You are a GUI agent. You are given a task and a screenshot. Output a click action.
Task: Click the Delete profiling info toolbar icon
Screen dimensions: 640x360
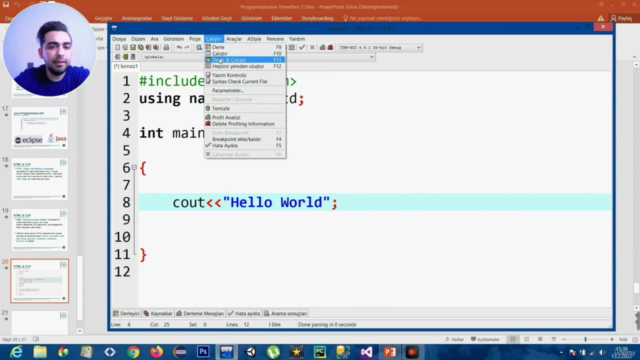330,47
